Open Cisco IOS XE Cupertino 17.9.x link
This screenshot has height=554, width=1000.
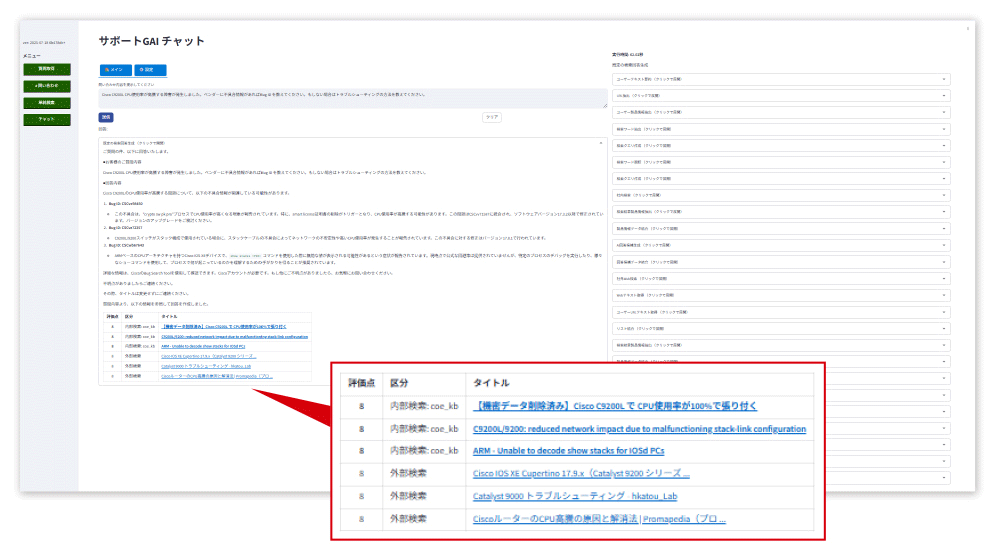pyautogui.click(x=581, y=474)
